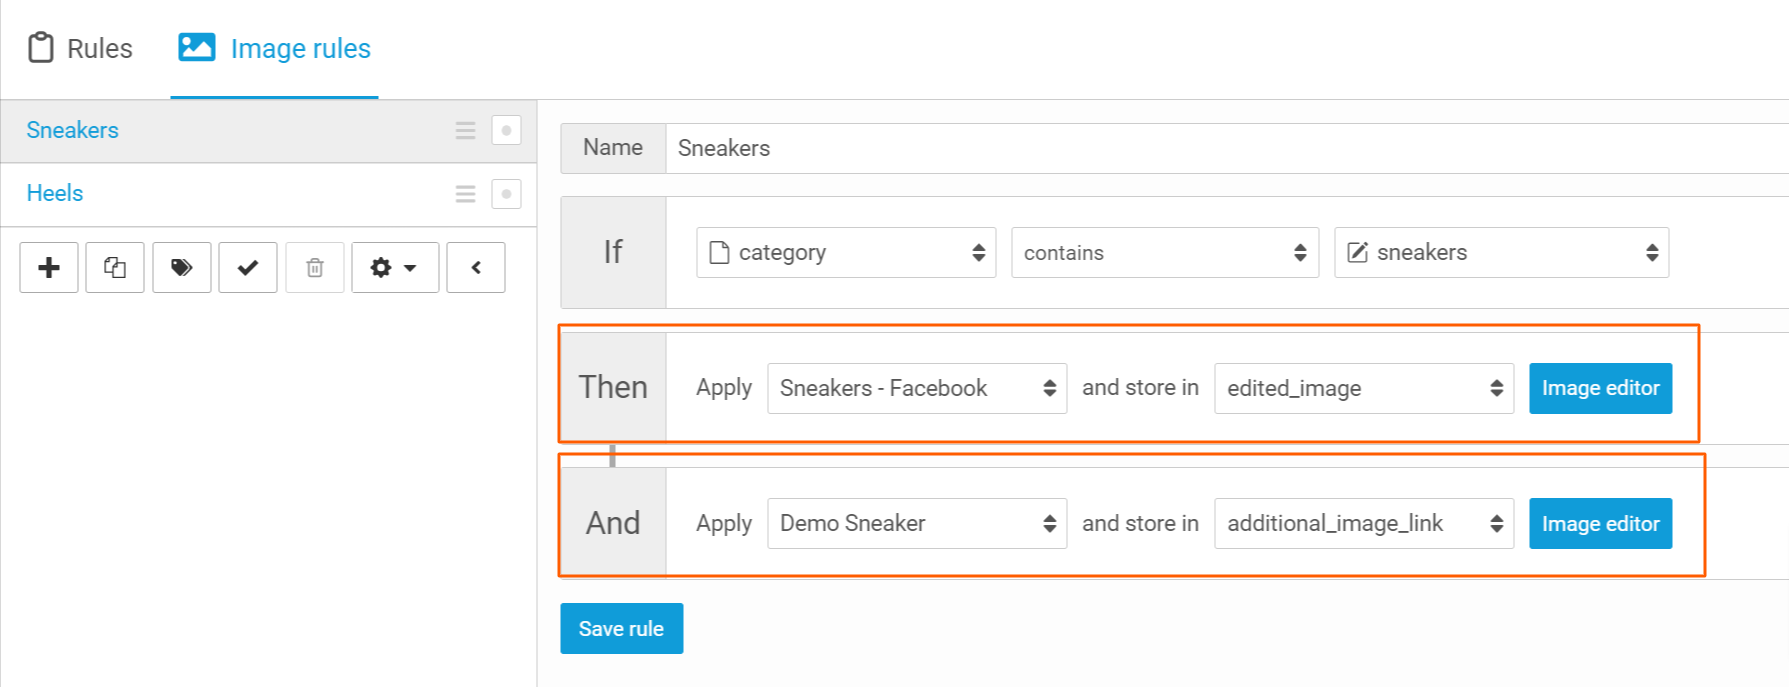Grab the drag handle for Sneakers rule

point(465,131)
